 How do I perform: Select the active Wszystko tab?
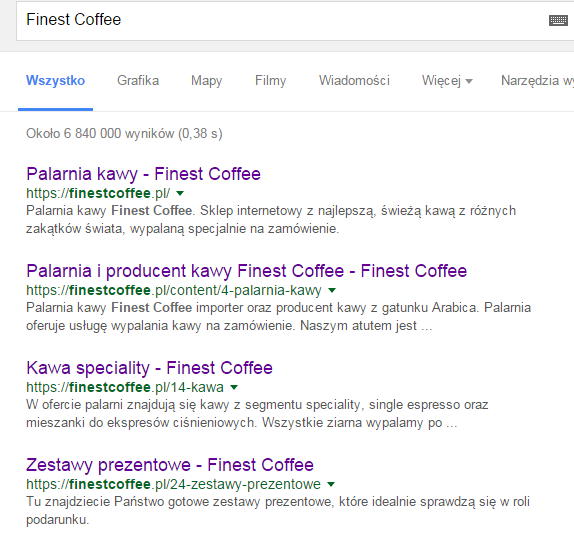click(x=55, y=81)
